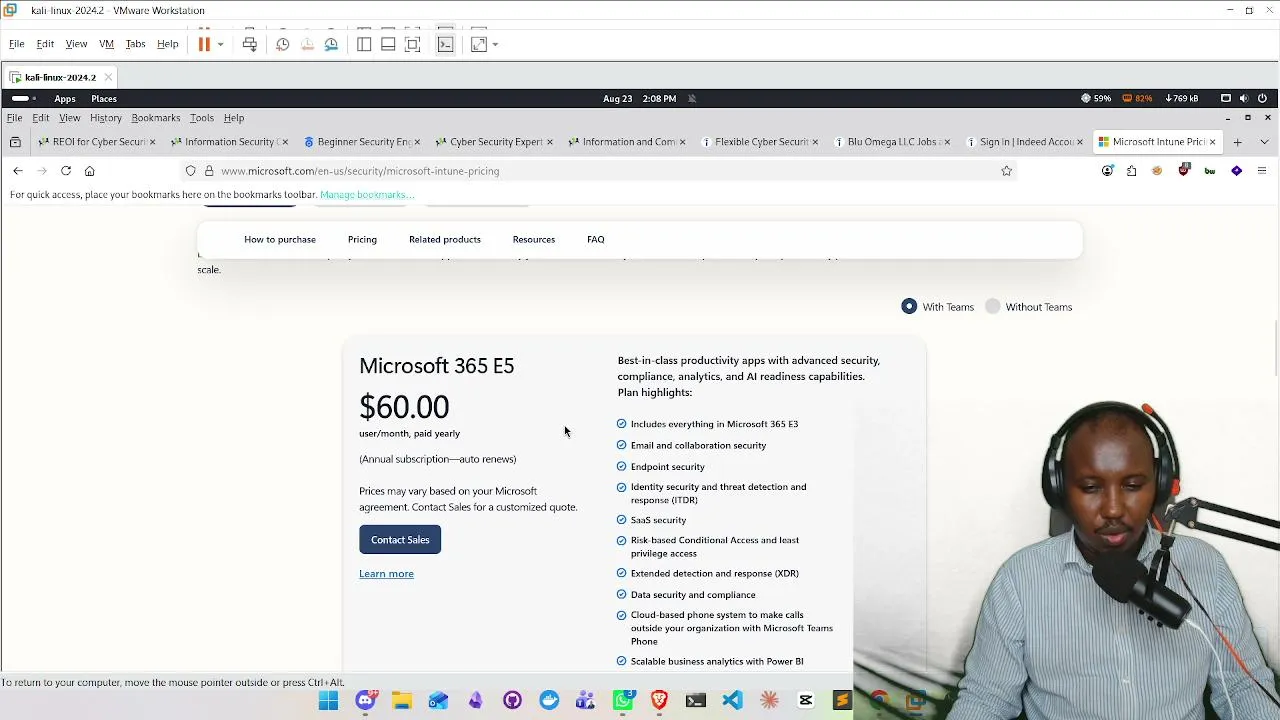Screen dimensions: 1280x720
Task: Bookmark this page with the star icon
Action: click(1007, 171)
